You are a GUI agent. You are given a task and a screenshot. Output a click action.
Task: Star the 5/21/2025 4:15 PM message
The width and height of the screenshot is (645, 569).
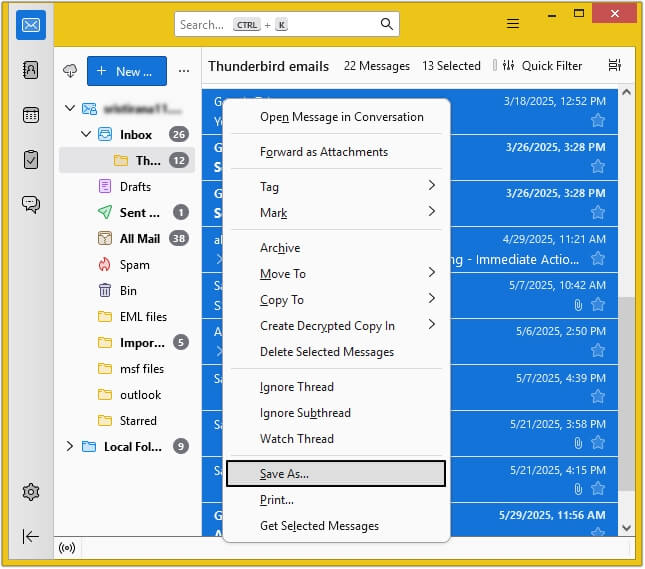(598, 489)
